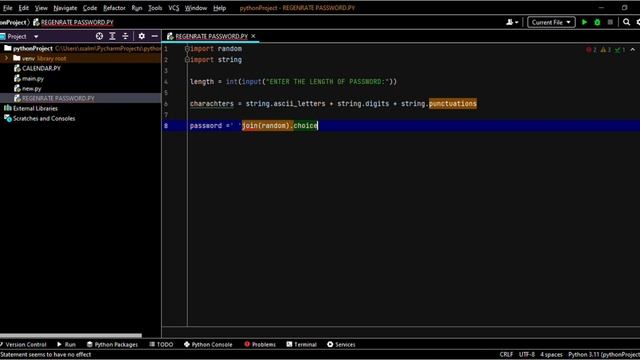Viewport: 640px width, 360px height.
Task: Click Python 3.11 interpreter selector
Action: tap(604, 355)
